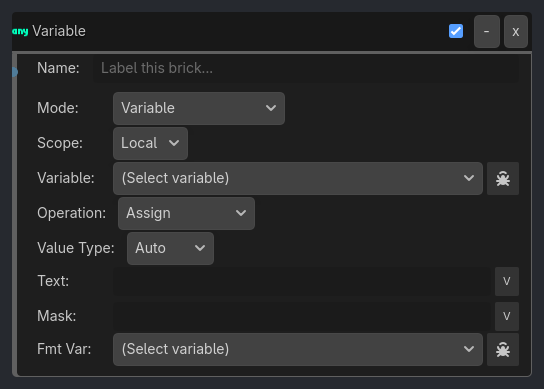Toggle the enabled checkbox in Variable header
Screen dimensions: 544x389
[456, 31]
